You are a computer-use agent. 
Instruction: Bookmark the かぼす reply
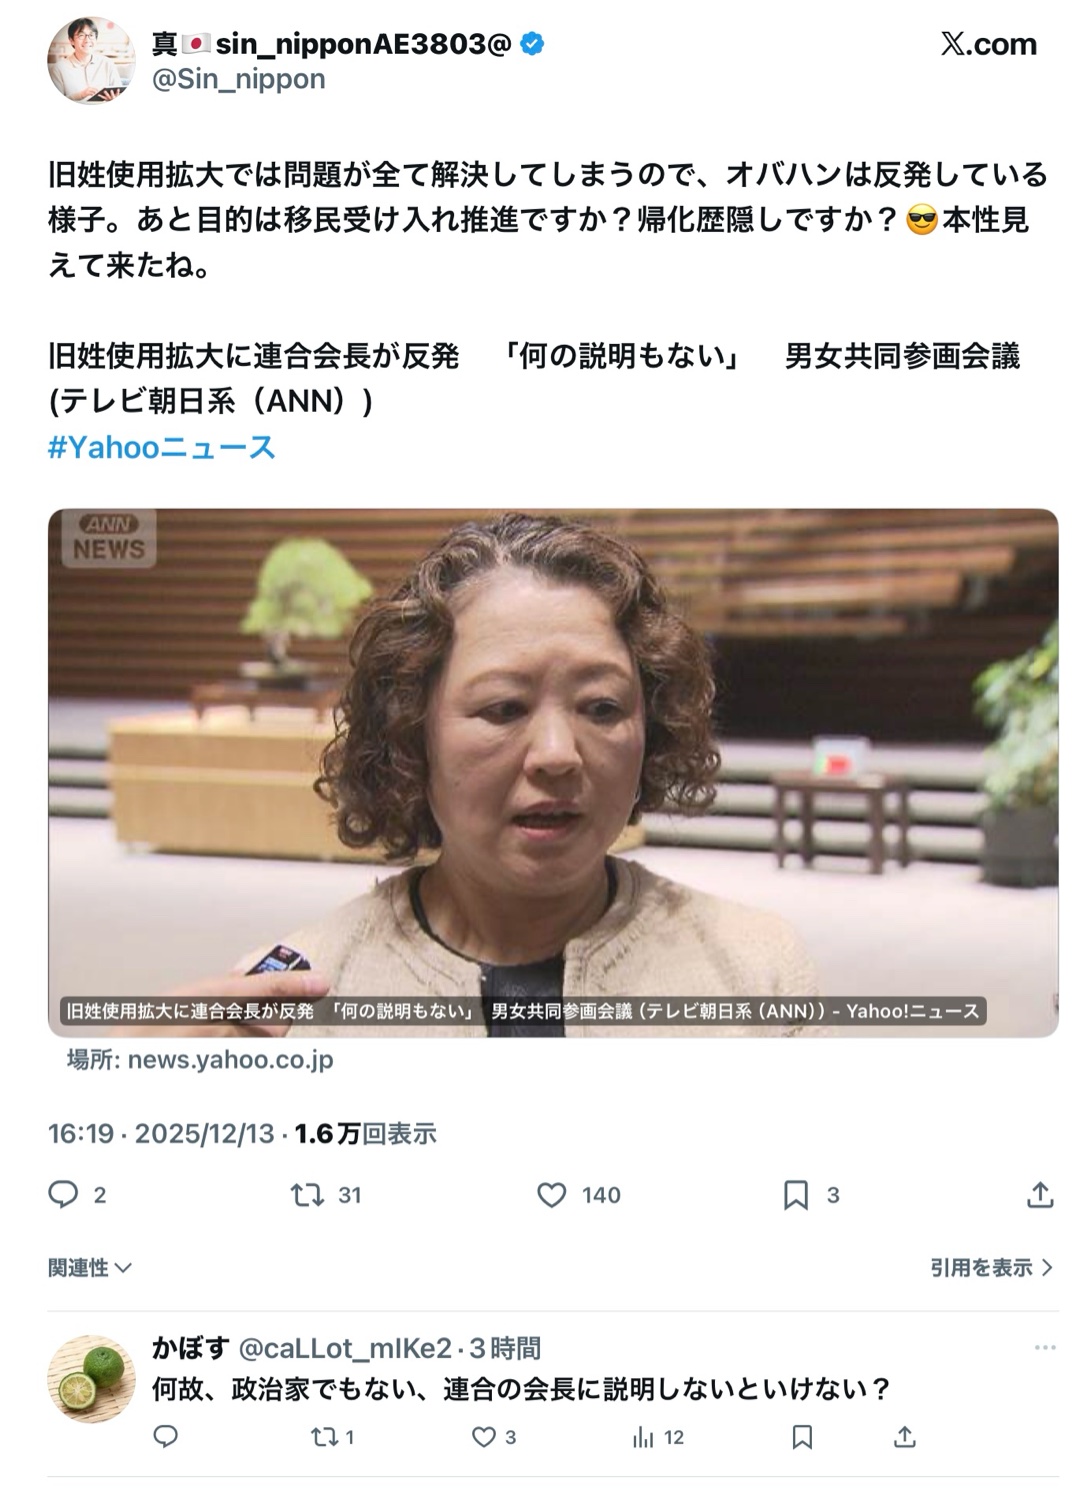click(802, 1437)
